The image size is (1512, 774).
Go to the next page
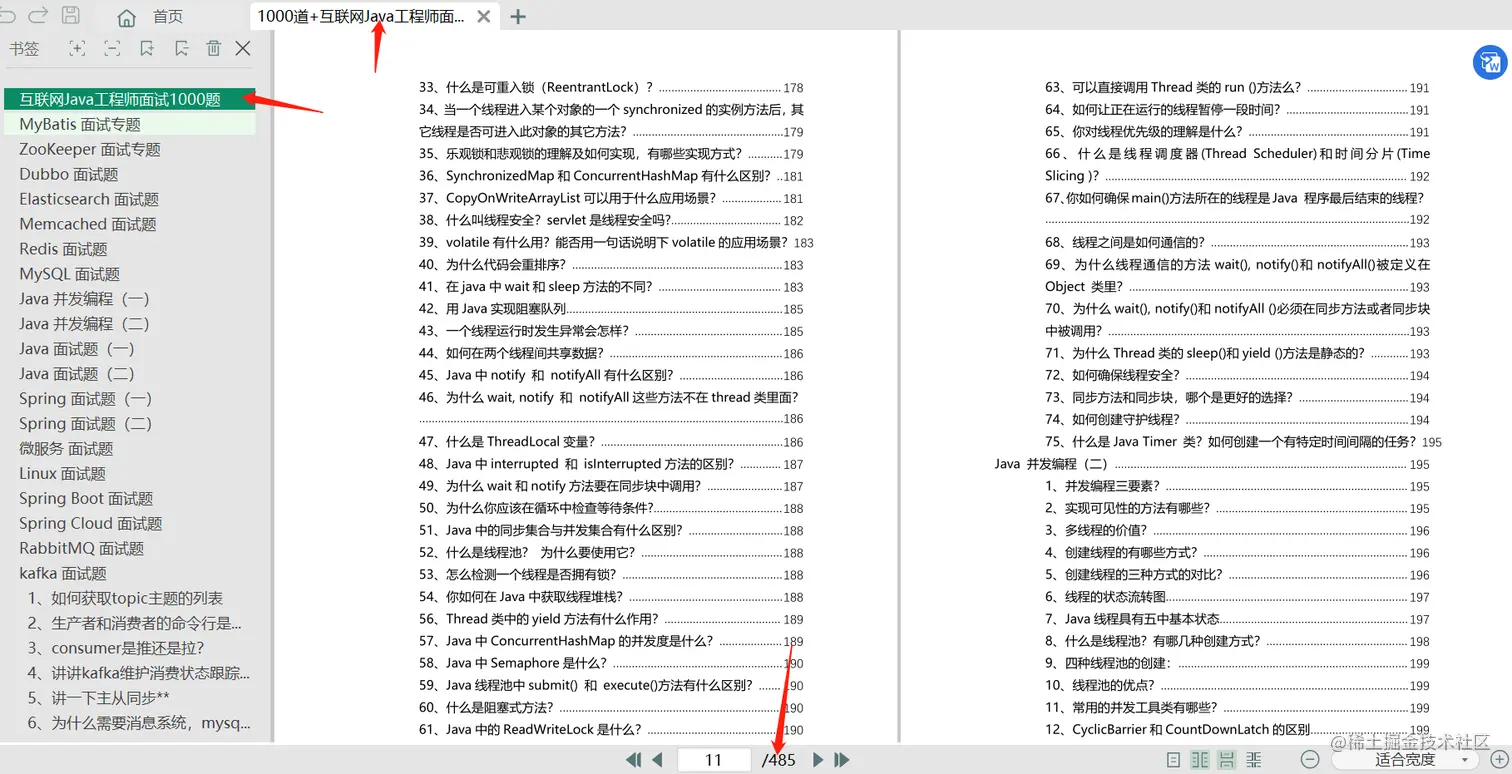click(818, 760)
